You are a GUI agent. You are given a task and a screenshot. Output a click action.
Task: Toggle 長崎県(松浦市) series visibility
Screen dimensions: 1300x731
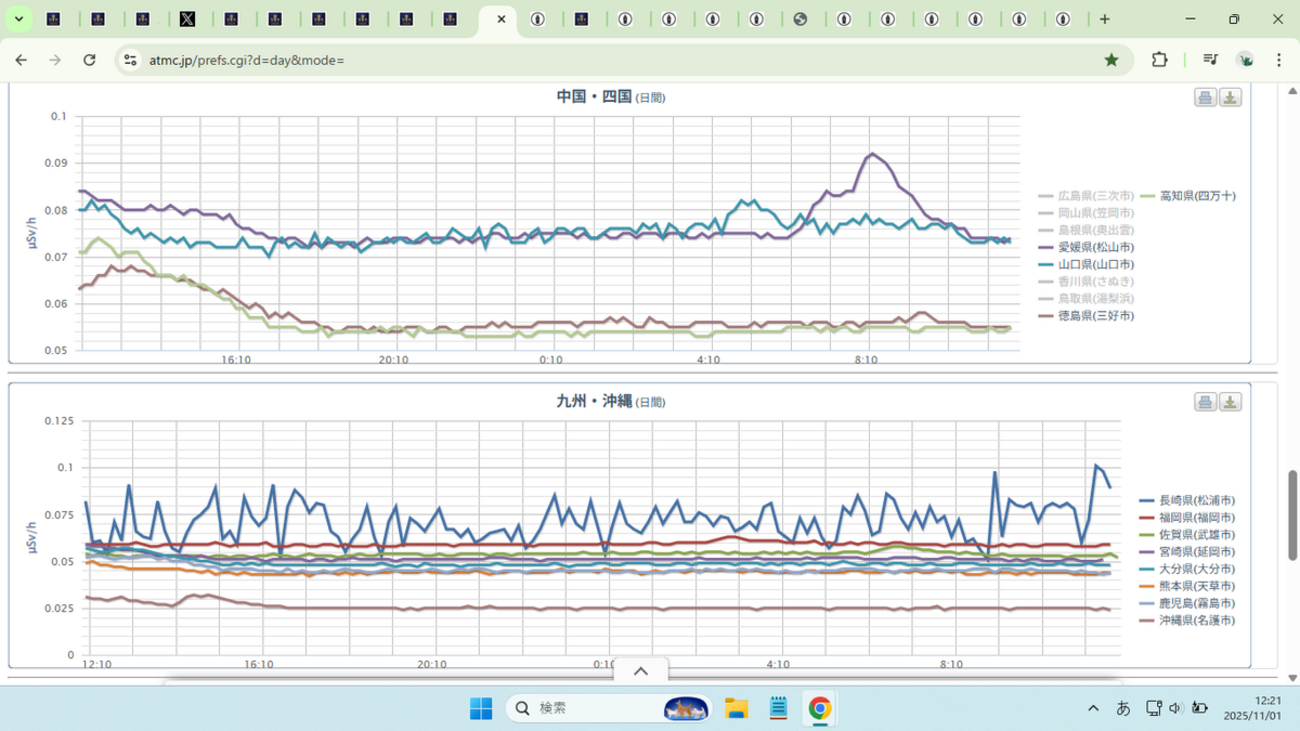coord(1195,500)
